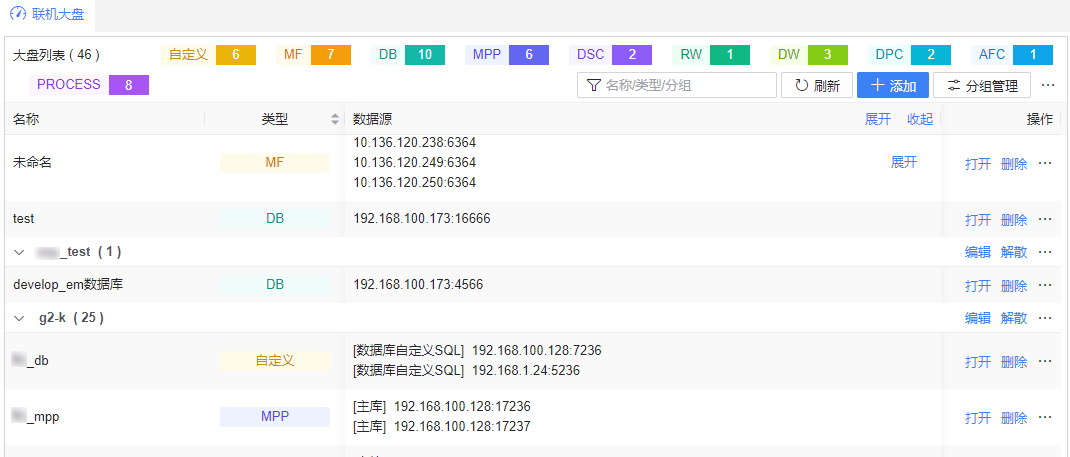Click the 数据源 column header
The image size is (1070, 457).
tap(373, 119)
